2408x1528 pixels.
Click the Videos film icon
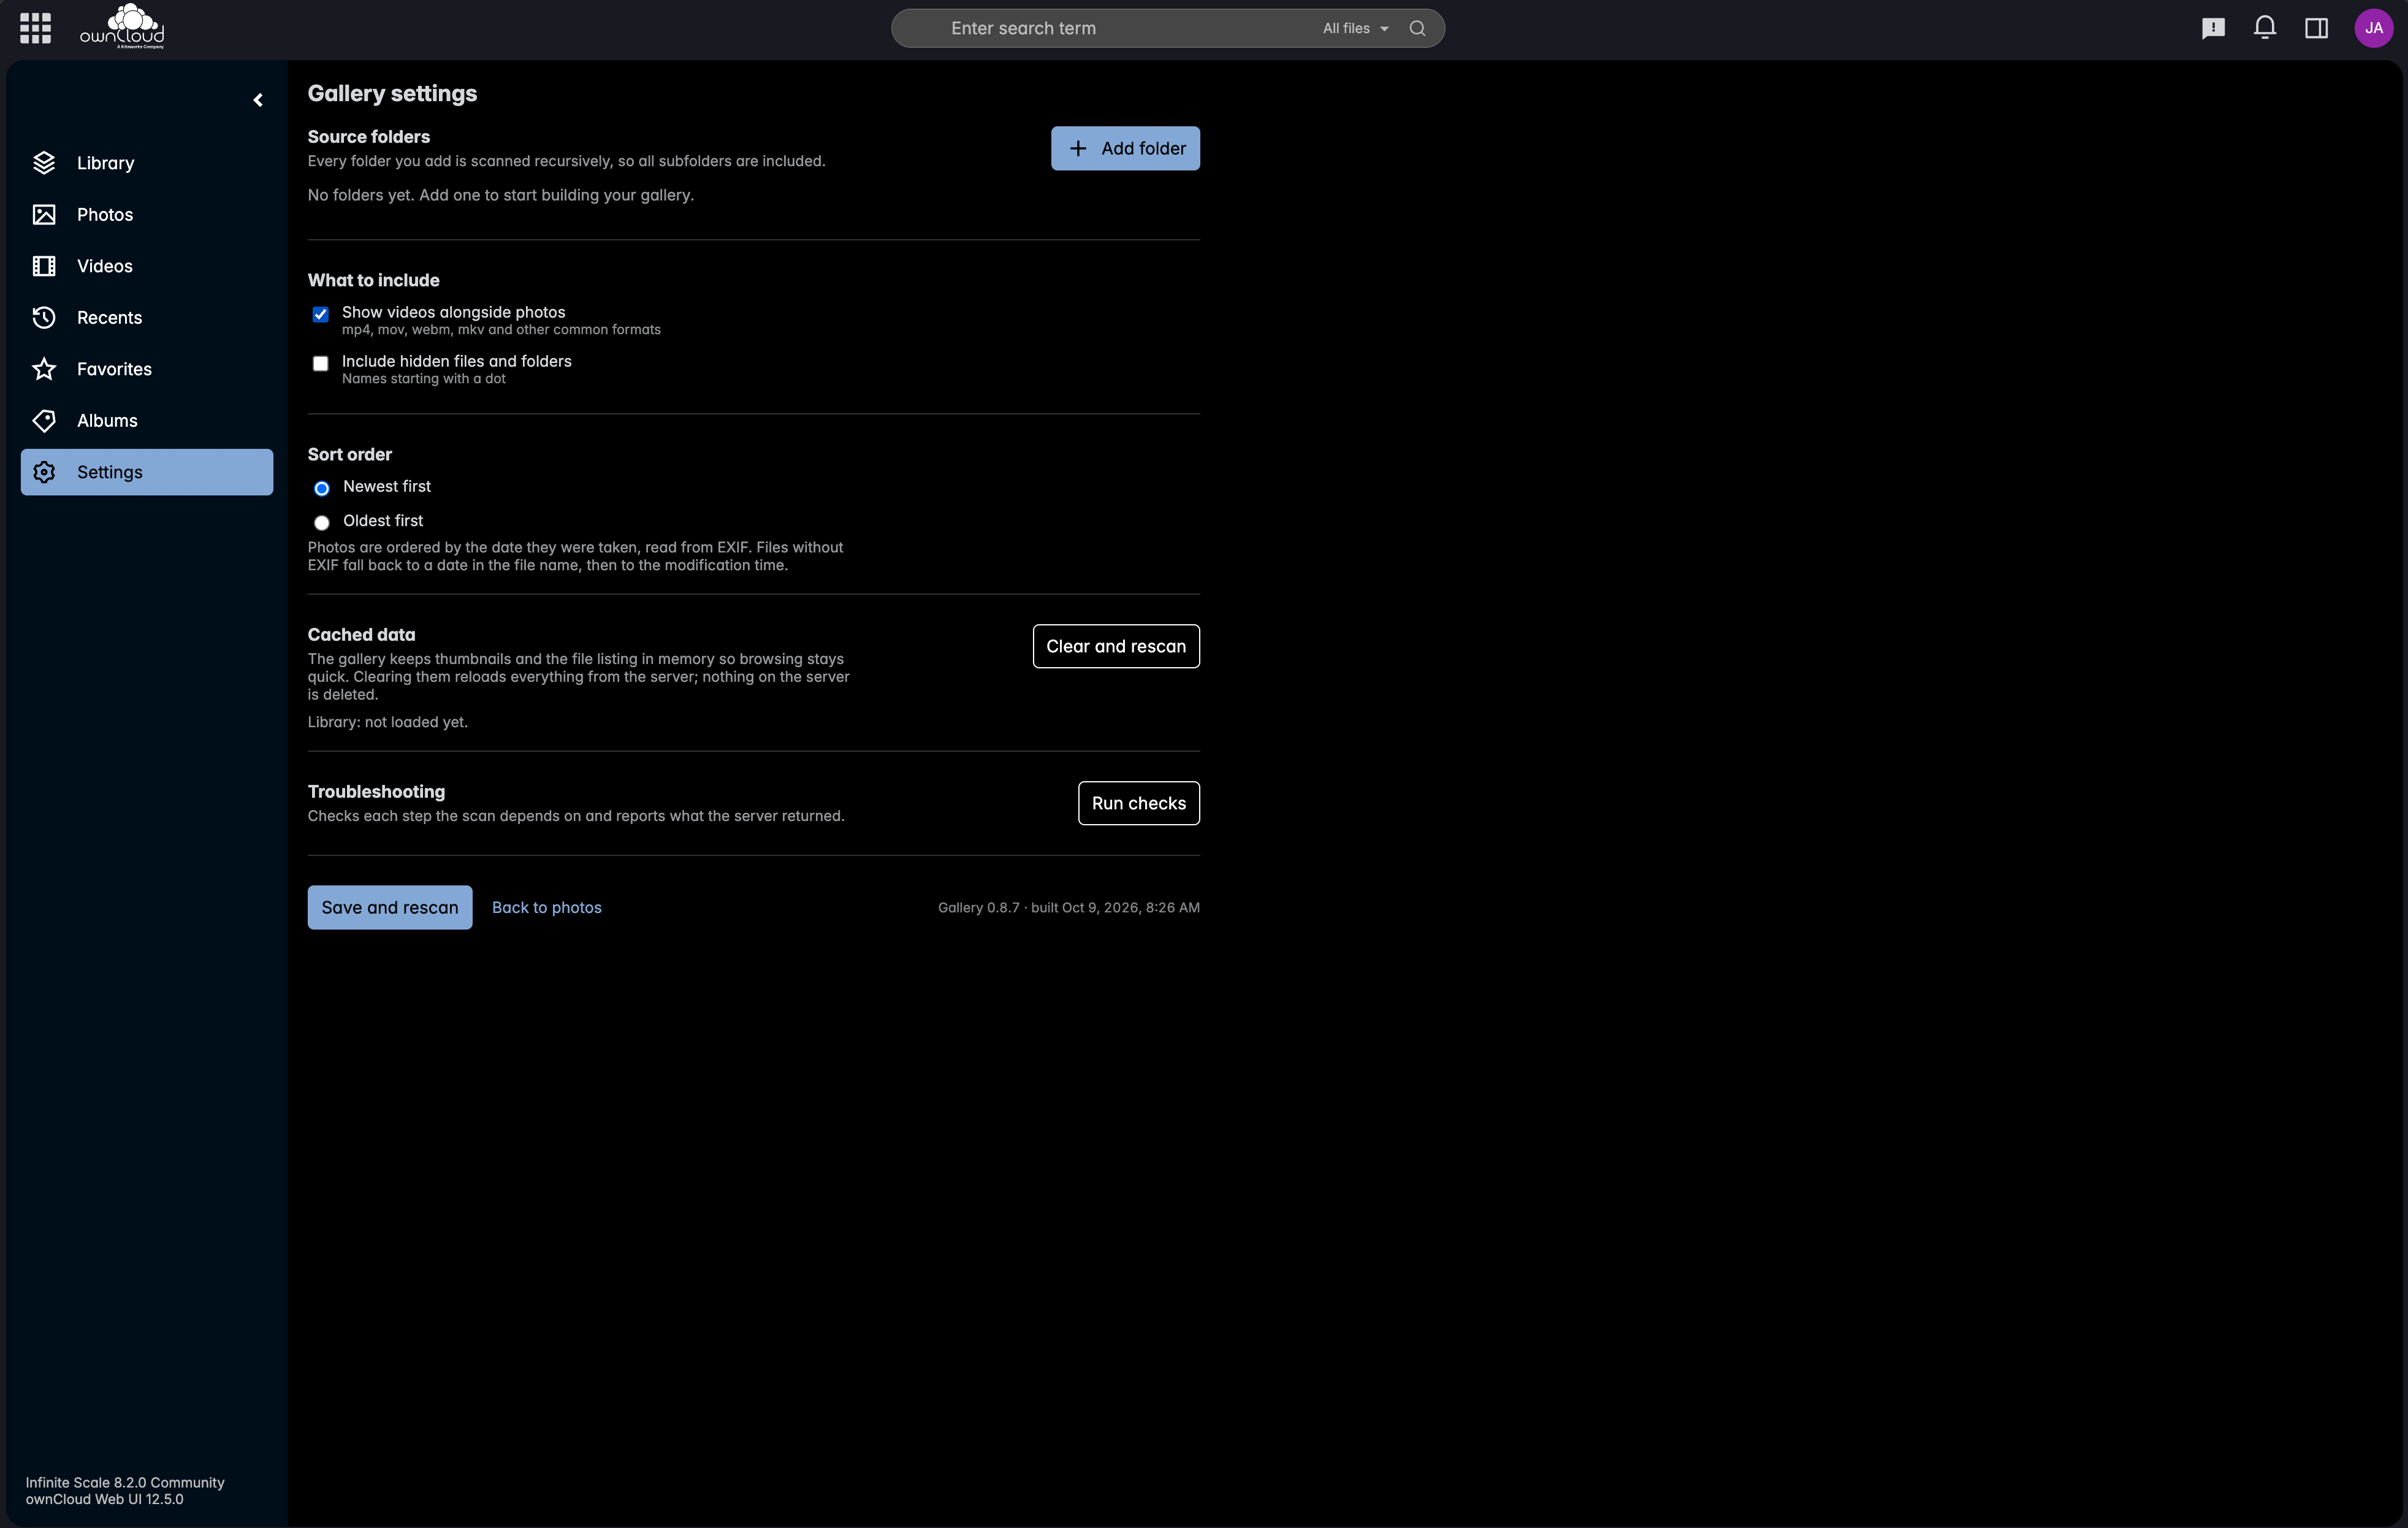44,266
